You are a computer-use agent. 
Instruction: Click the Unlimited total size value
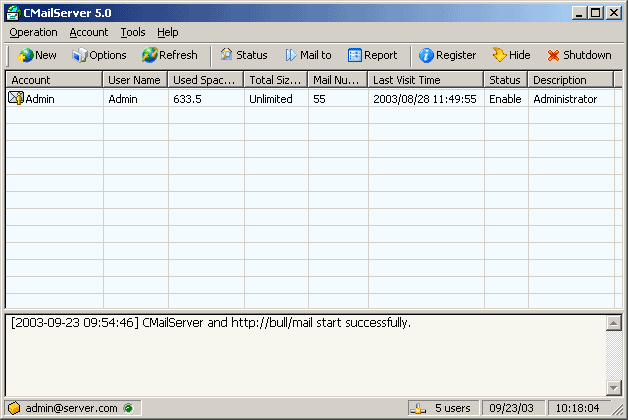point(271,99)
